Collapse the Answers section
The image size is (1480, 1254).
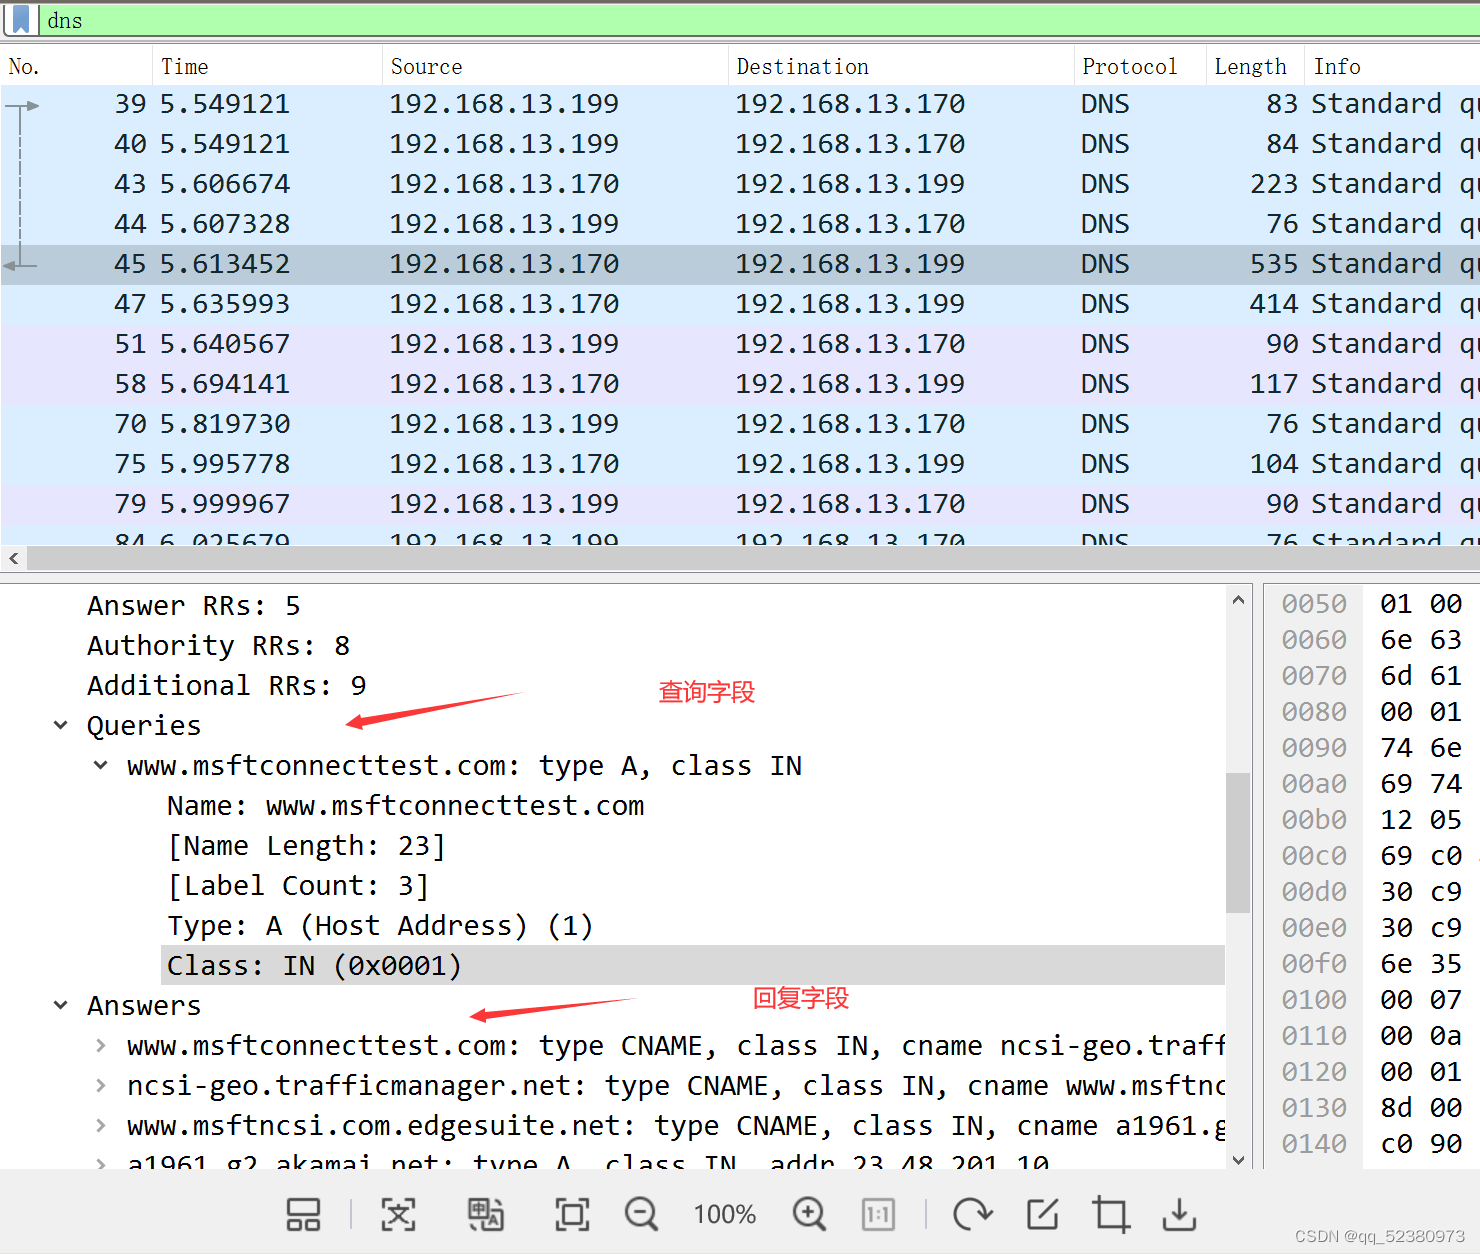61,1005
